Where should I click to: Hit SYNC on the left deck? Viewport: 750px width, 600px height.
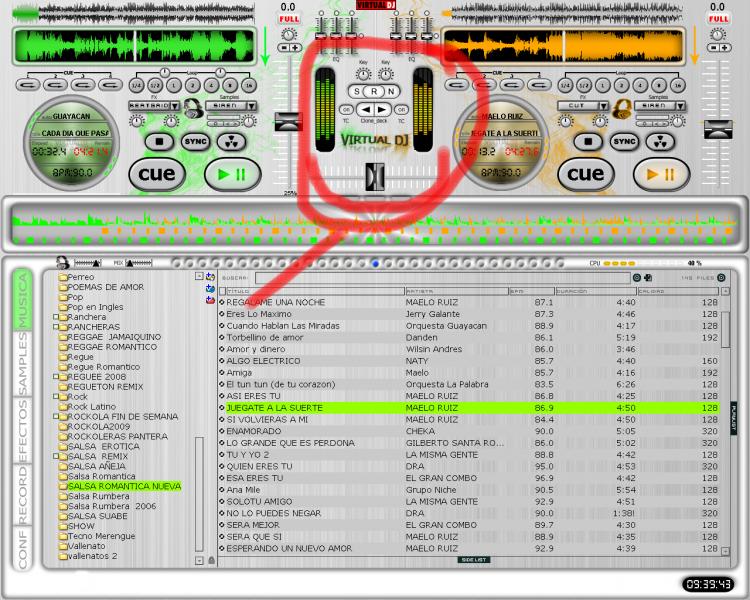click(x=195, y=142)
